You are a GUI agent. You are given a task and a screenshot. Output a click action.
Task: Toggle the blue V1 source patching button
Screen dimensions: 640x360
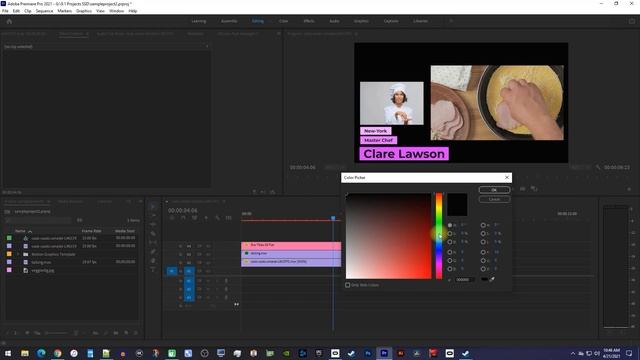[172, 271]
